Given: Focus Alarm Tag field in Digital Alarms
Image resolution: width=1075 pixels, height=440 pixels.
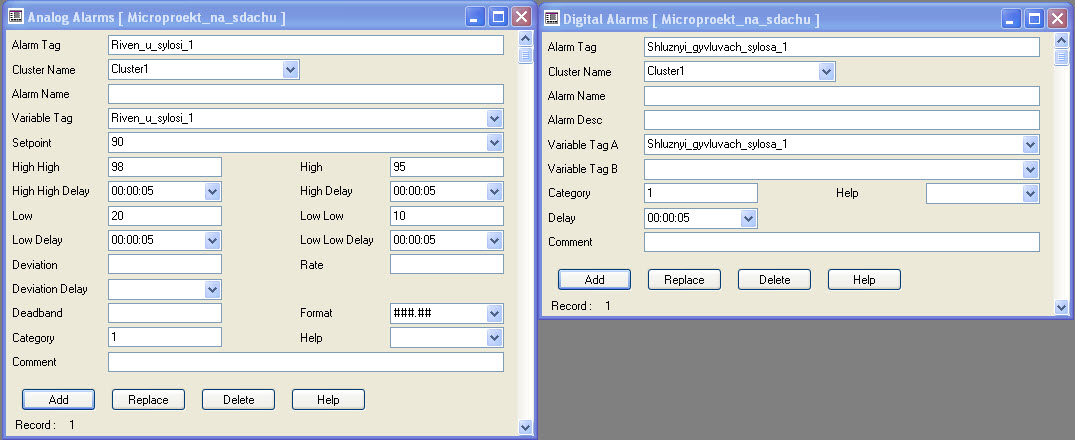Looking at the screenshot, I should tap(842, 47).
